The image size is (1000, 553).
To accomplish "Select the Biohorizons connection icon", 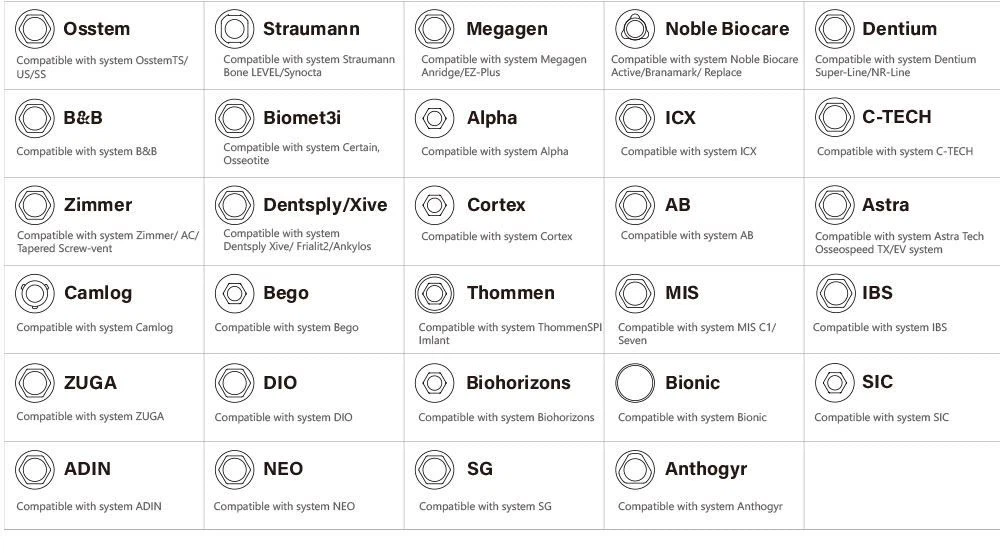I will [434, 382].
